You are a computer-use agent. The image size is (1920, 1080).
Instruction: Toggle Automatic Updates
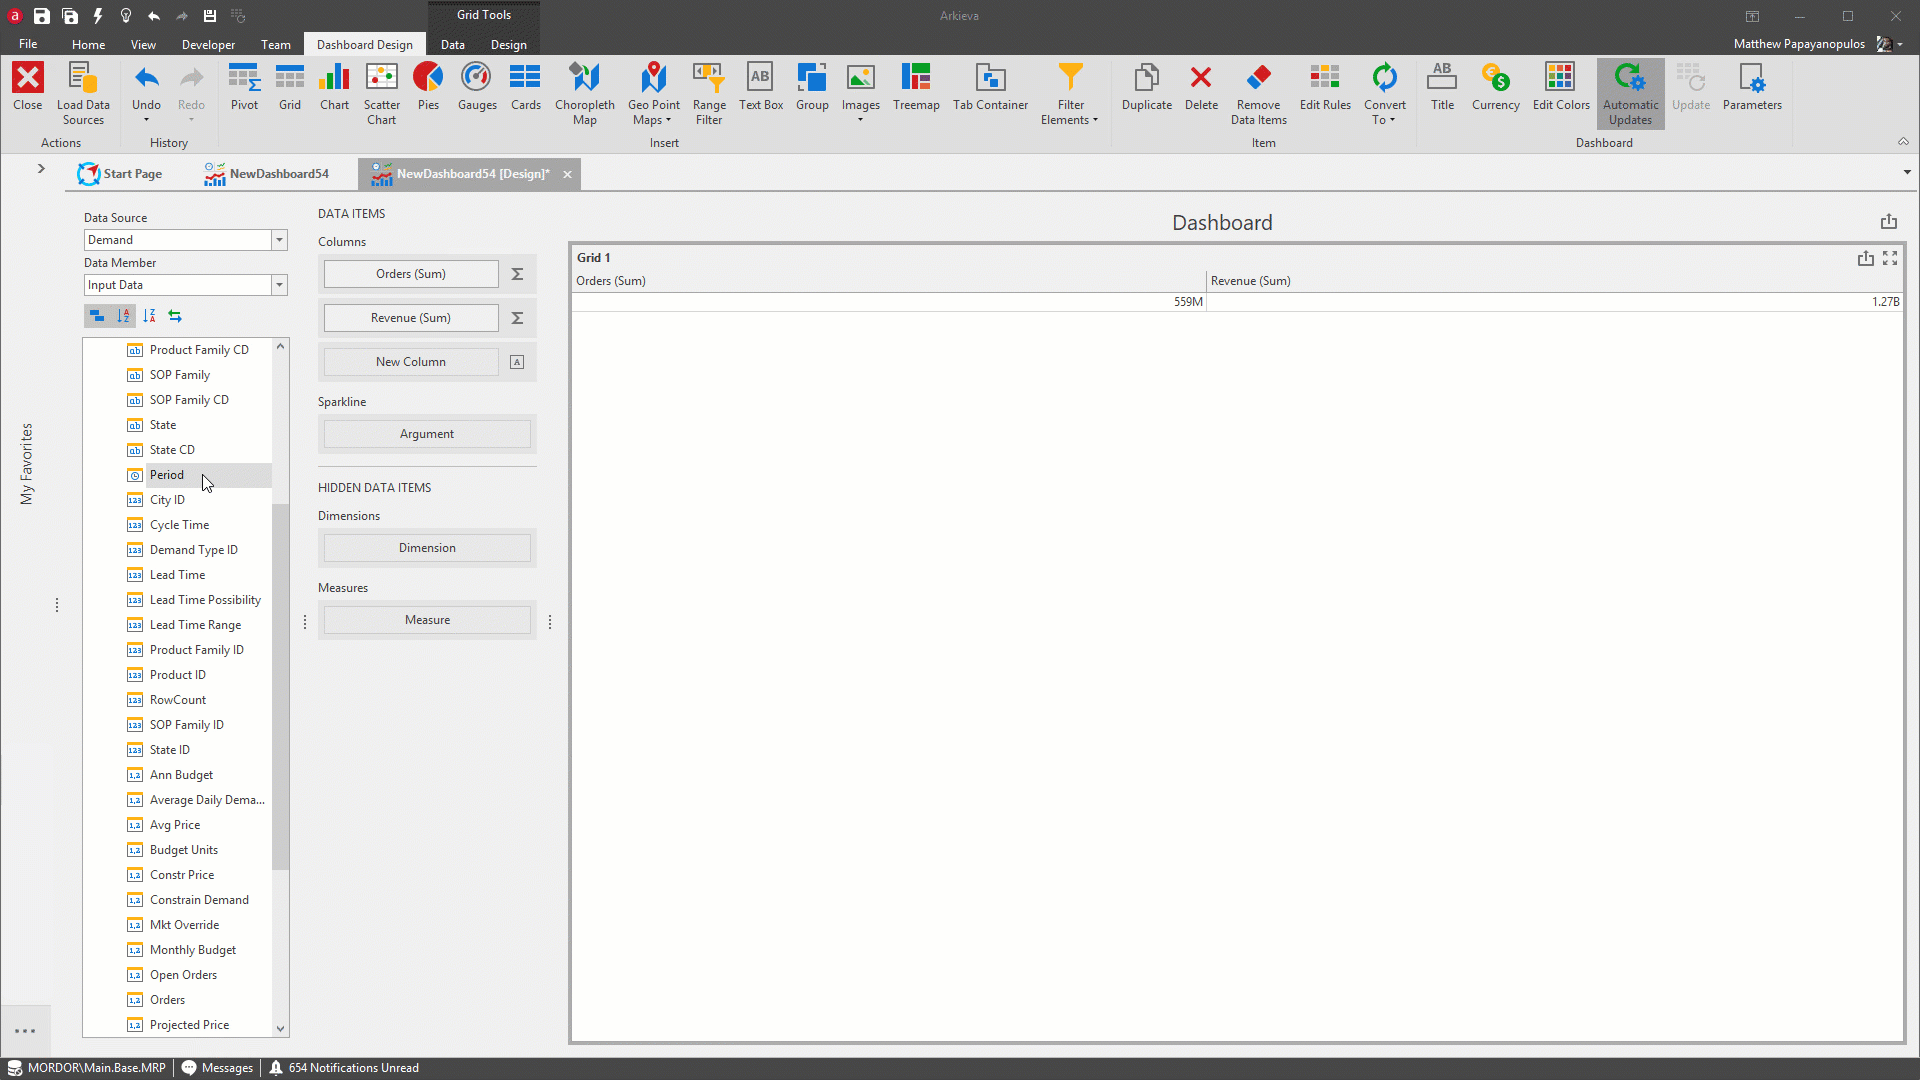(x=1630, y=94)
